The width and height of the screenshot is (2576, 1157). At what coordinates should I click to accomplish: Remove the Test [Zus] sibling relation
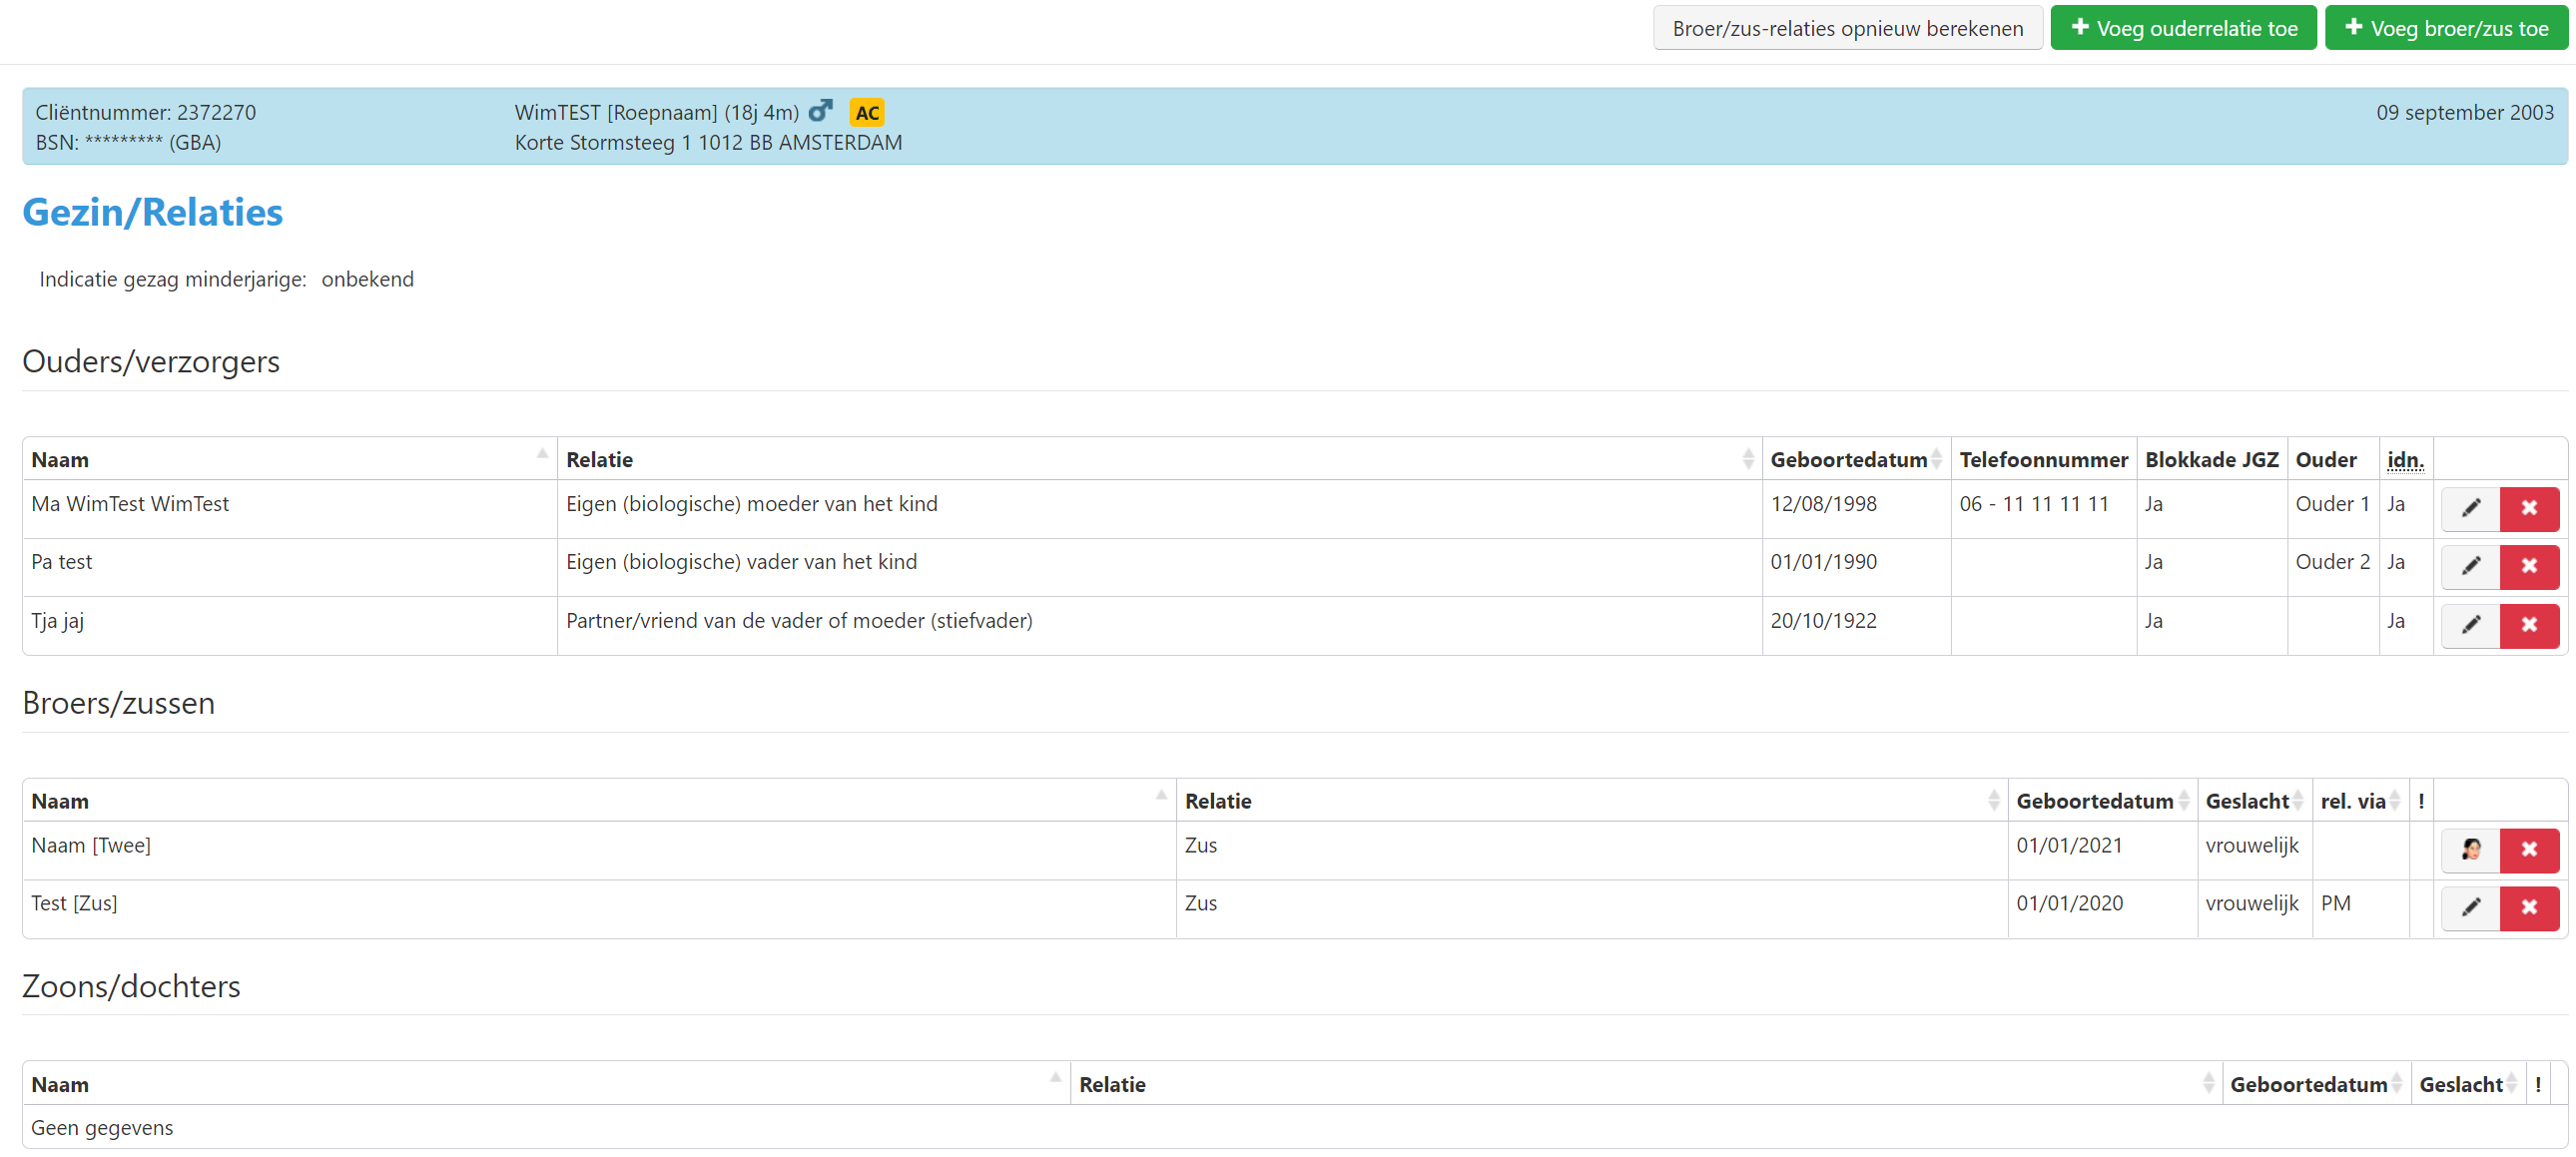2529,908
